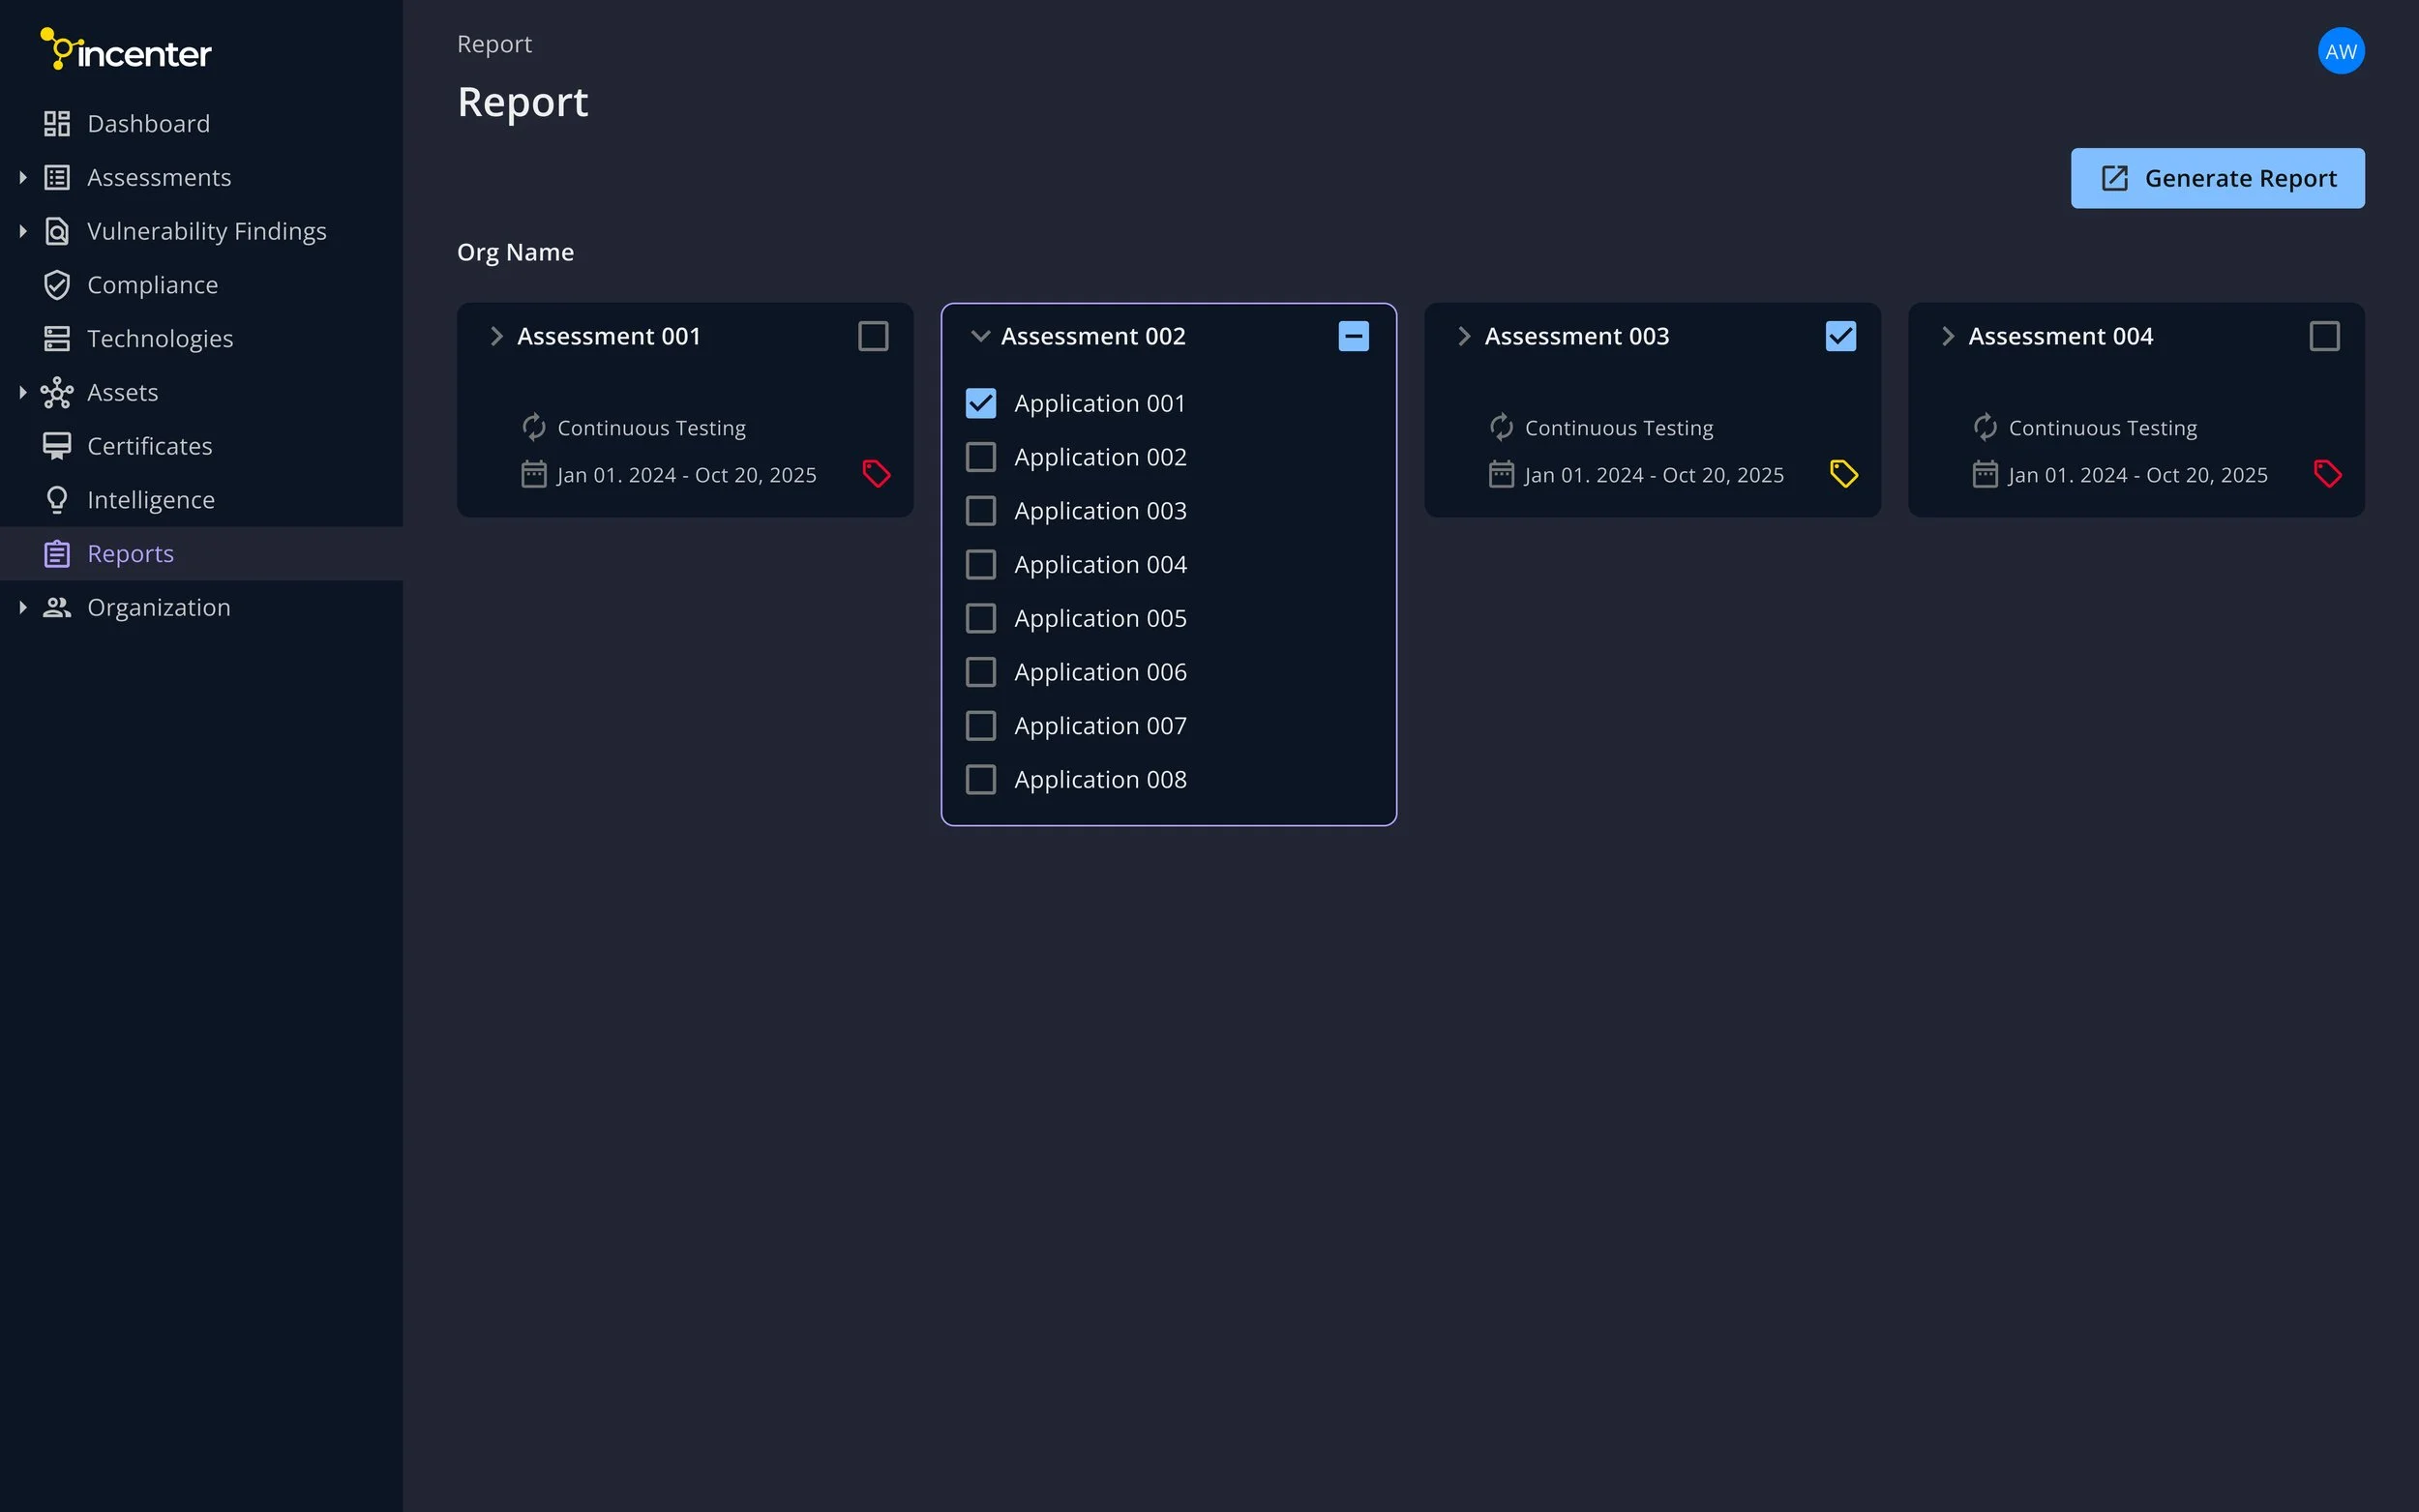Click the Dashboard grid icon

coord(57,124)
